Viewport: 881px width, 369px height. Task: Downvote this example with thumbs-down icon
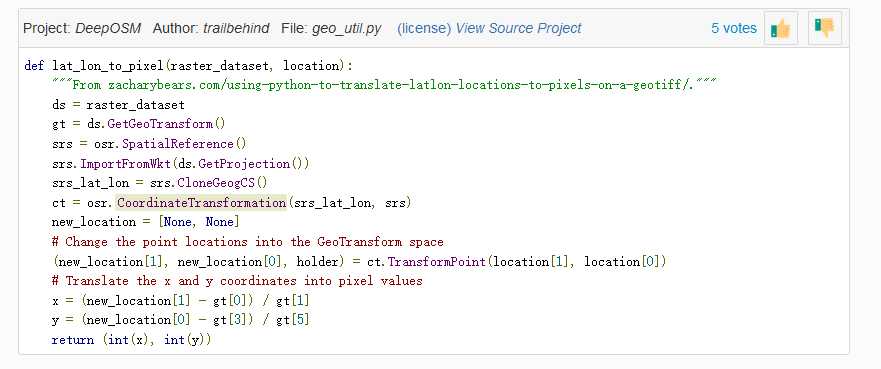(825, 28)
